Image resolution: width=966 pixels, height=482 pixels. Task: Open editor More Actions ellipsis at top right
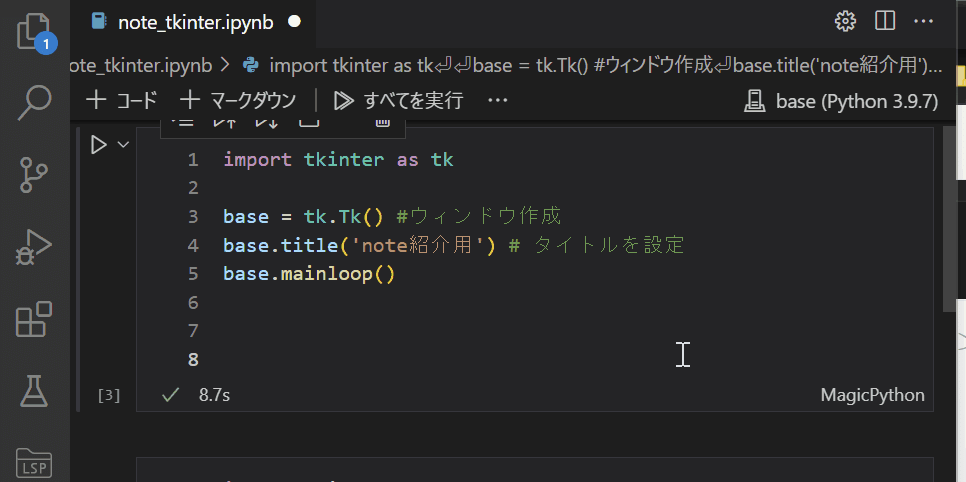coord(923,22)
